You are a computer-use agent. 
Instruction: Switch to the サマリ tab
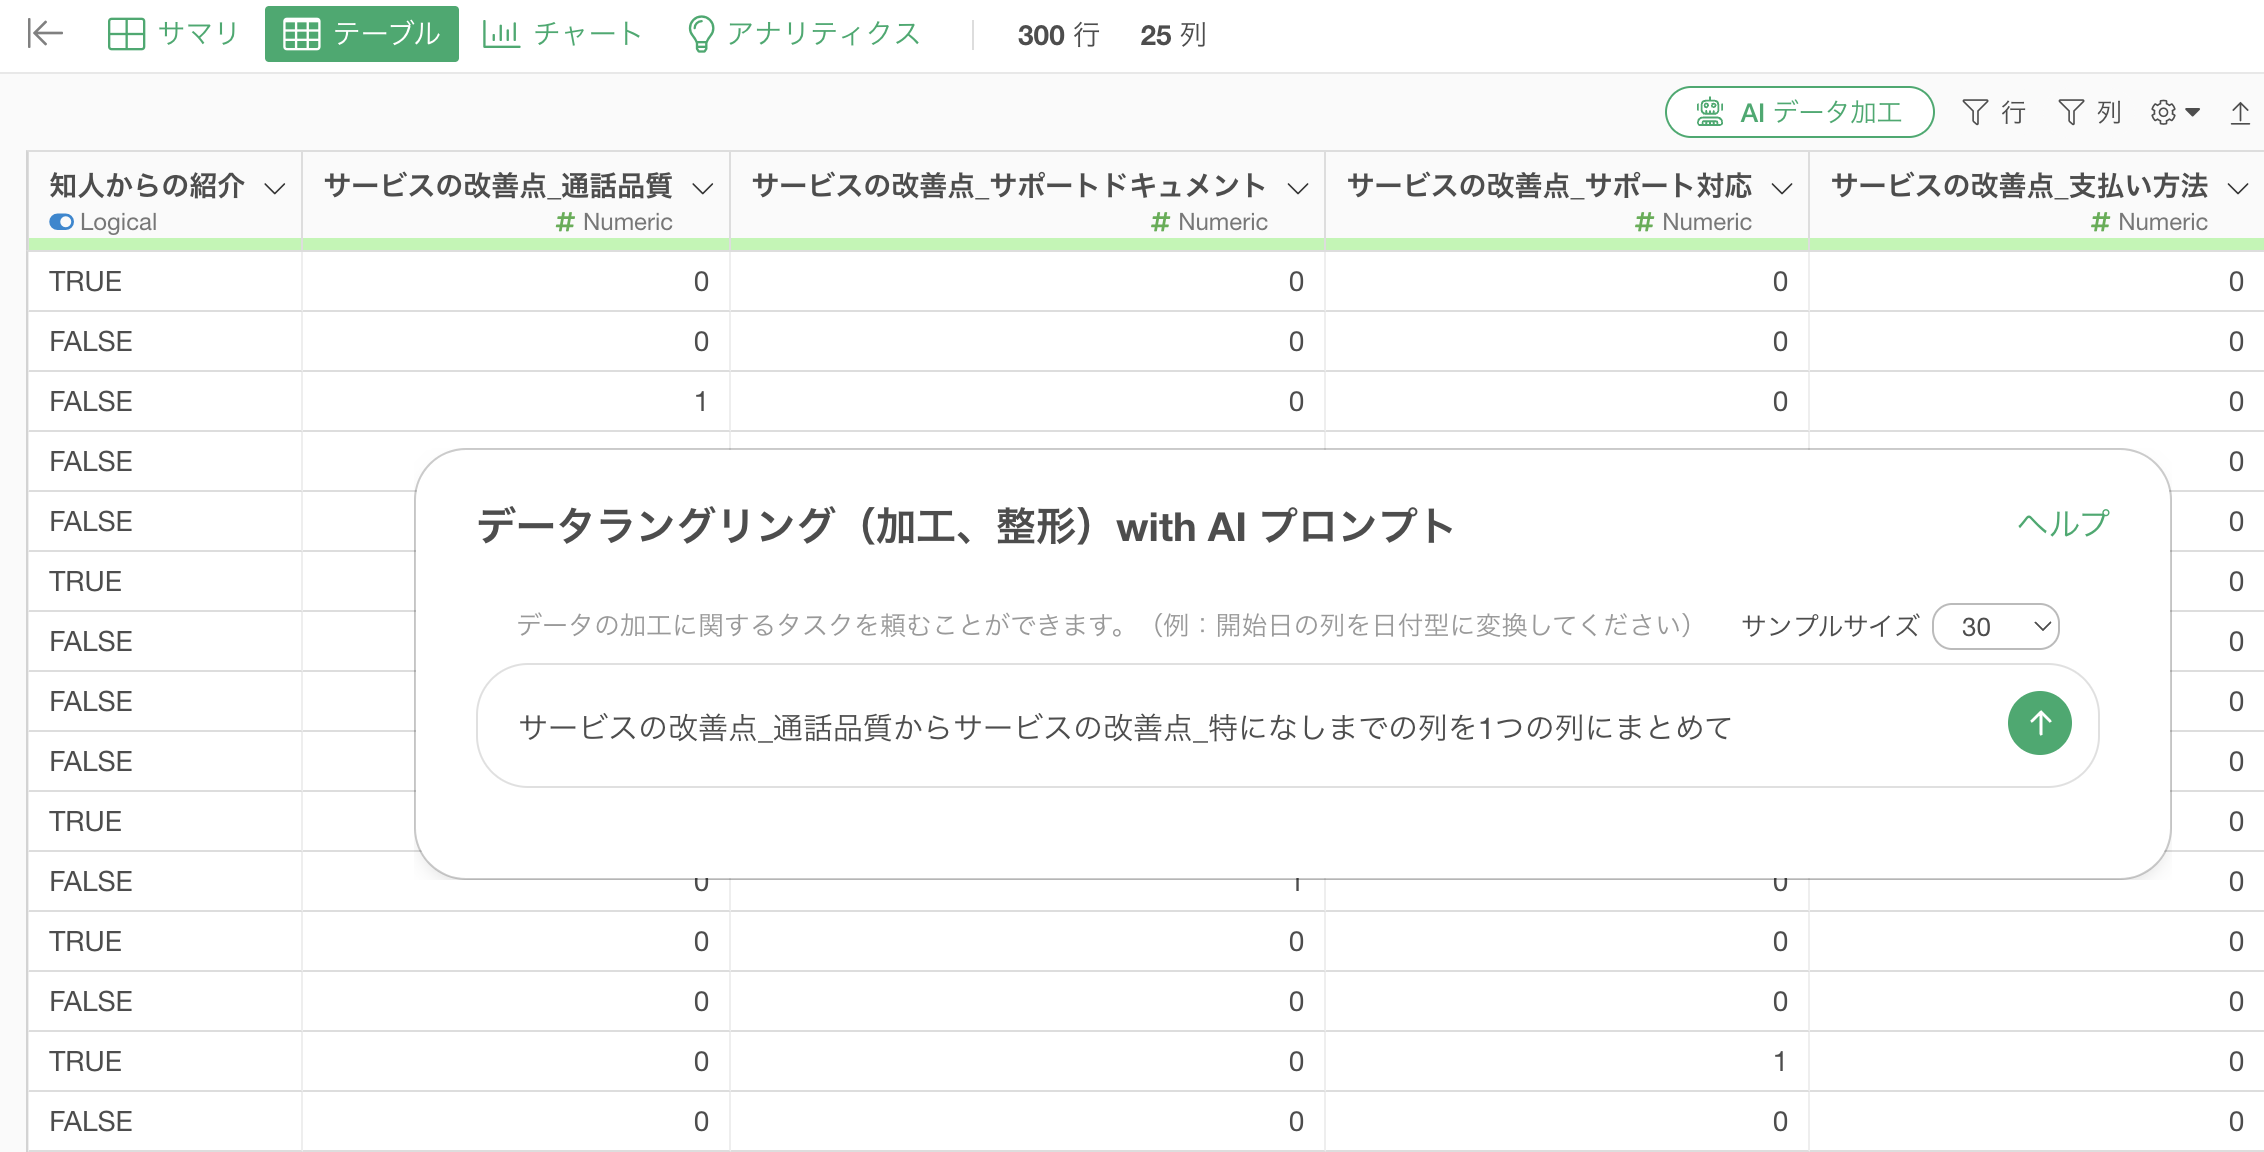[172, 34]
